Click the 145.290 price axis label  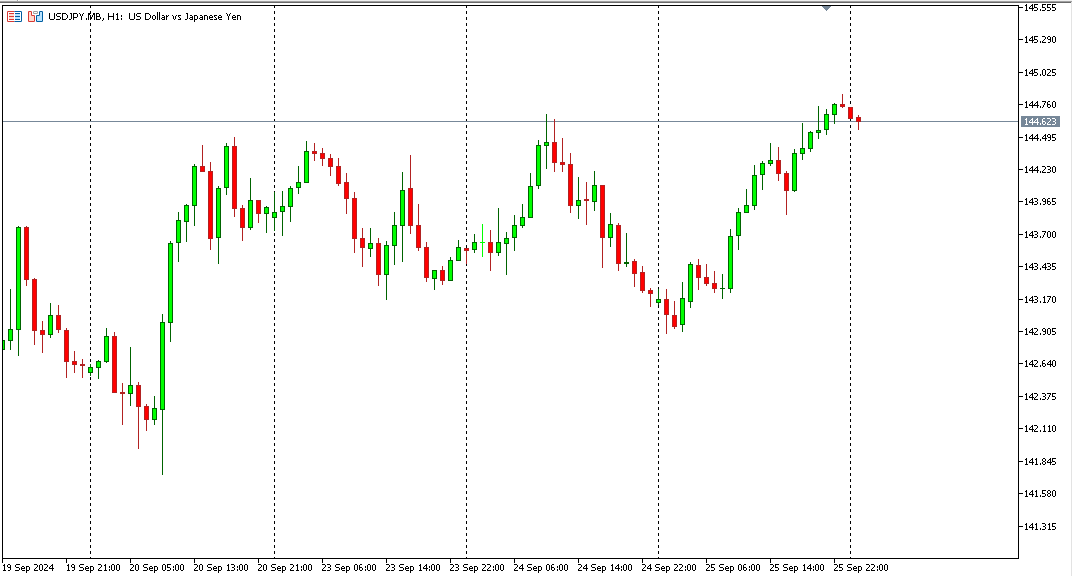1040,40
